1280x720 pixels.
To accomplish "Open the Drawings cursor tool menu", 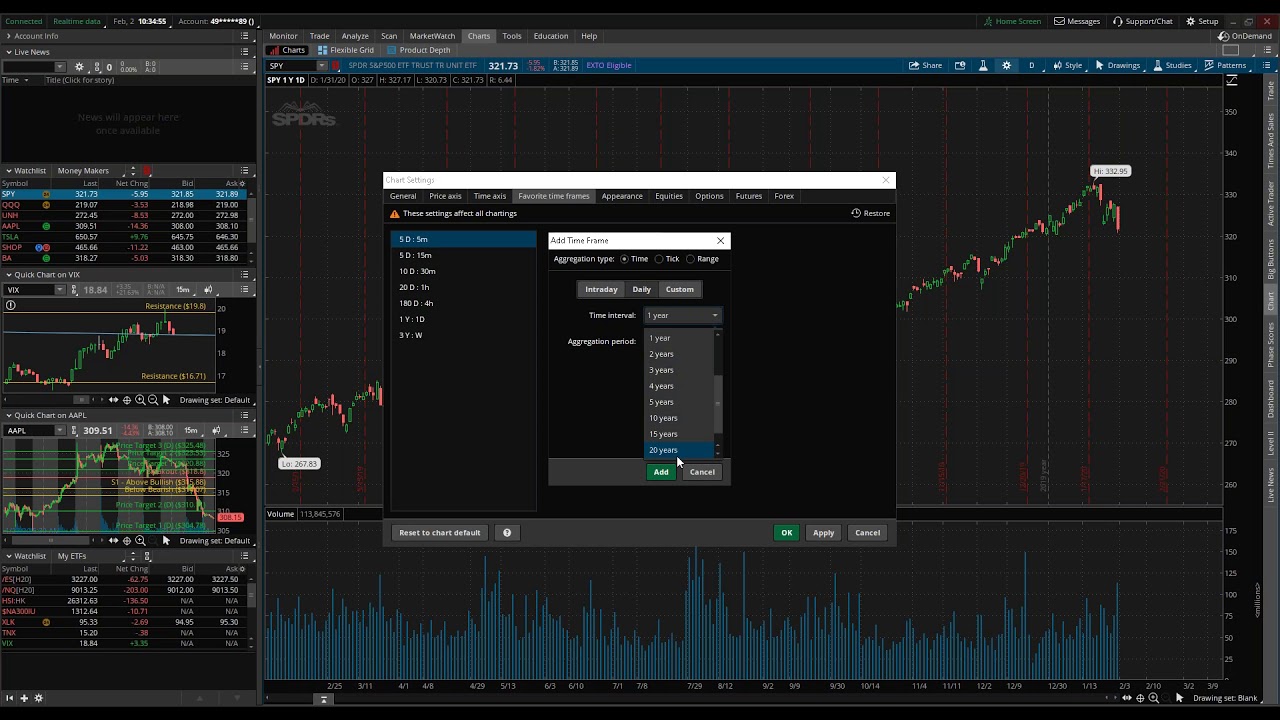I will coord(1117,65).
